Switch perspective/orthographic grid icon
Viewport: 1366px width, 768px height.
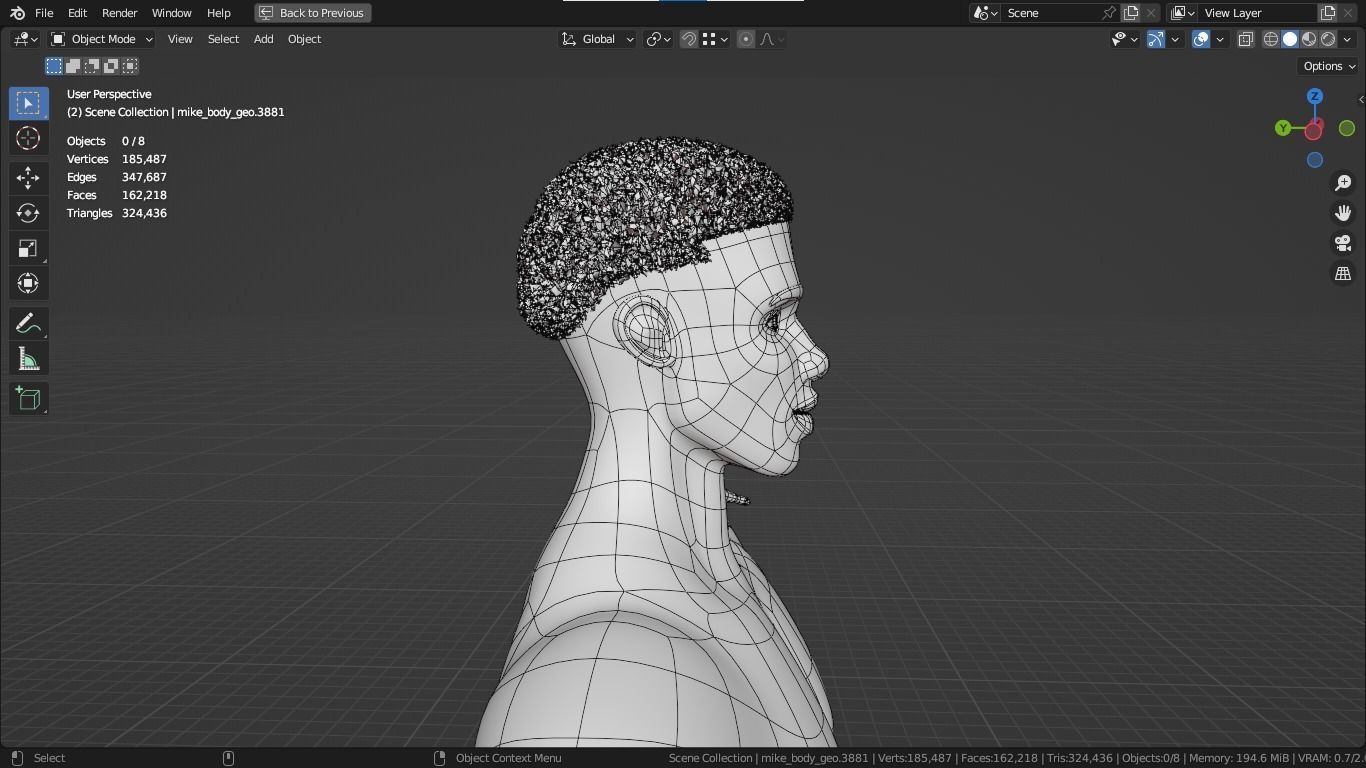coord(1343,273)
